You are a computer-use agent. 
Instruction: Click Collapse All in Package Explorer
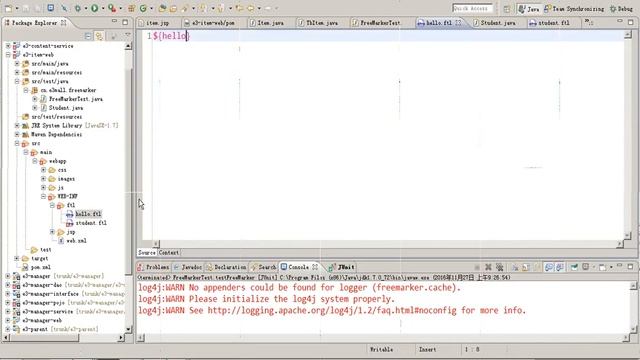[x=88, y=36]
